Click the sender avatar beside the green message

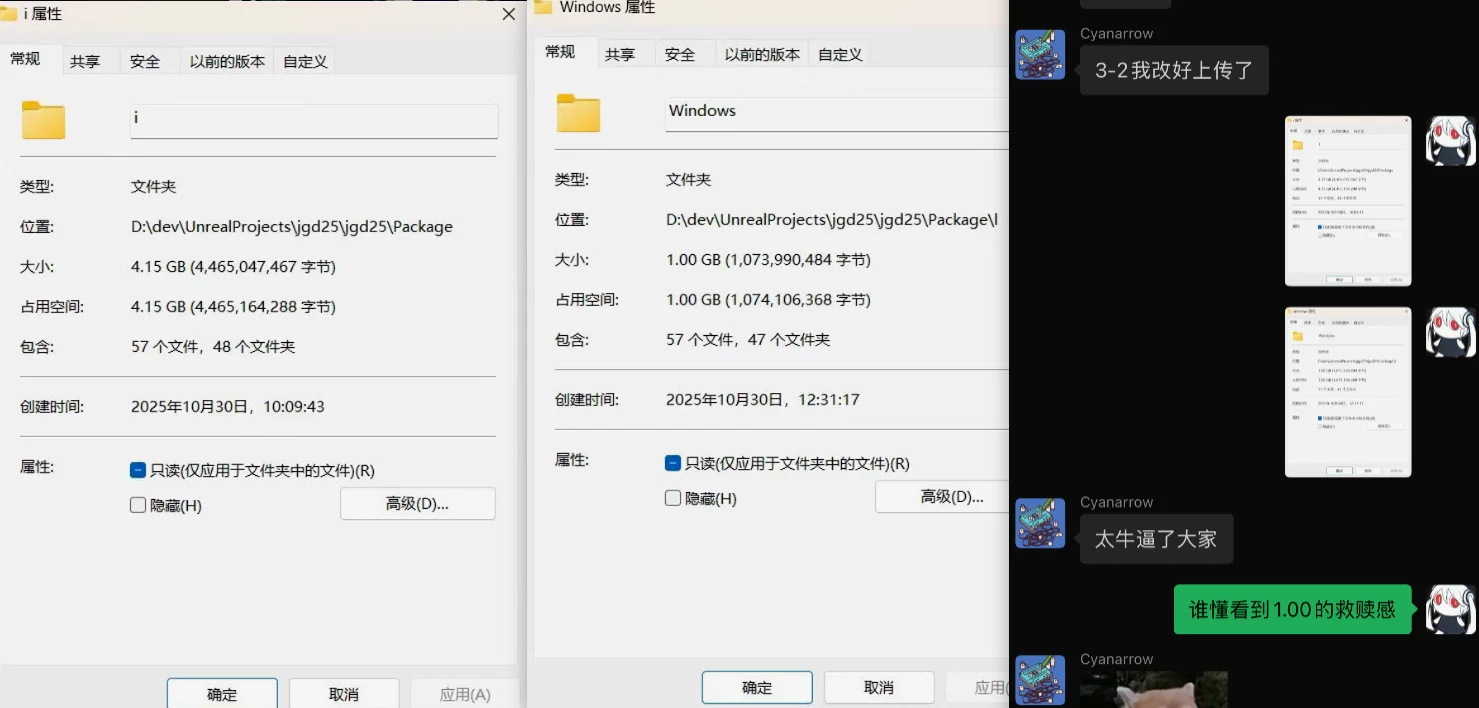pos(1449,609)
